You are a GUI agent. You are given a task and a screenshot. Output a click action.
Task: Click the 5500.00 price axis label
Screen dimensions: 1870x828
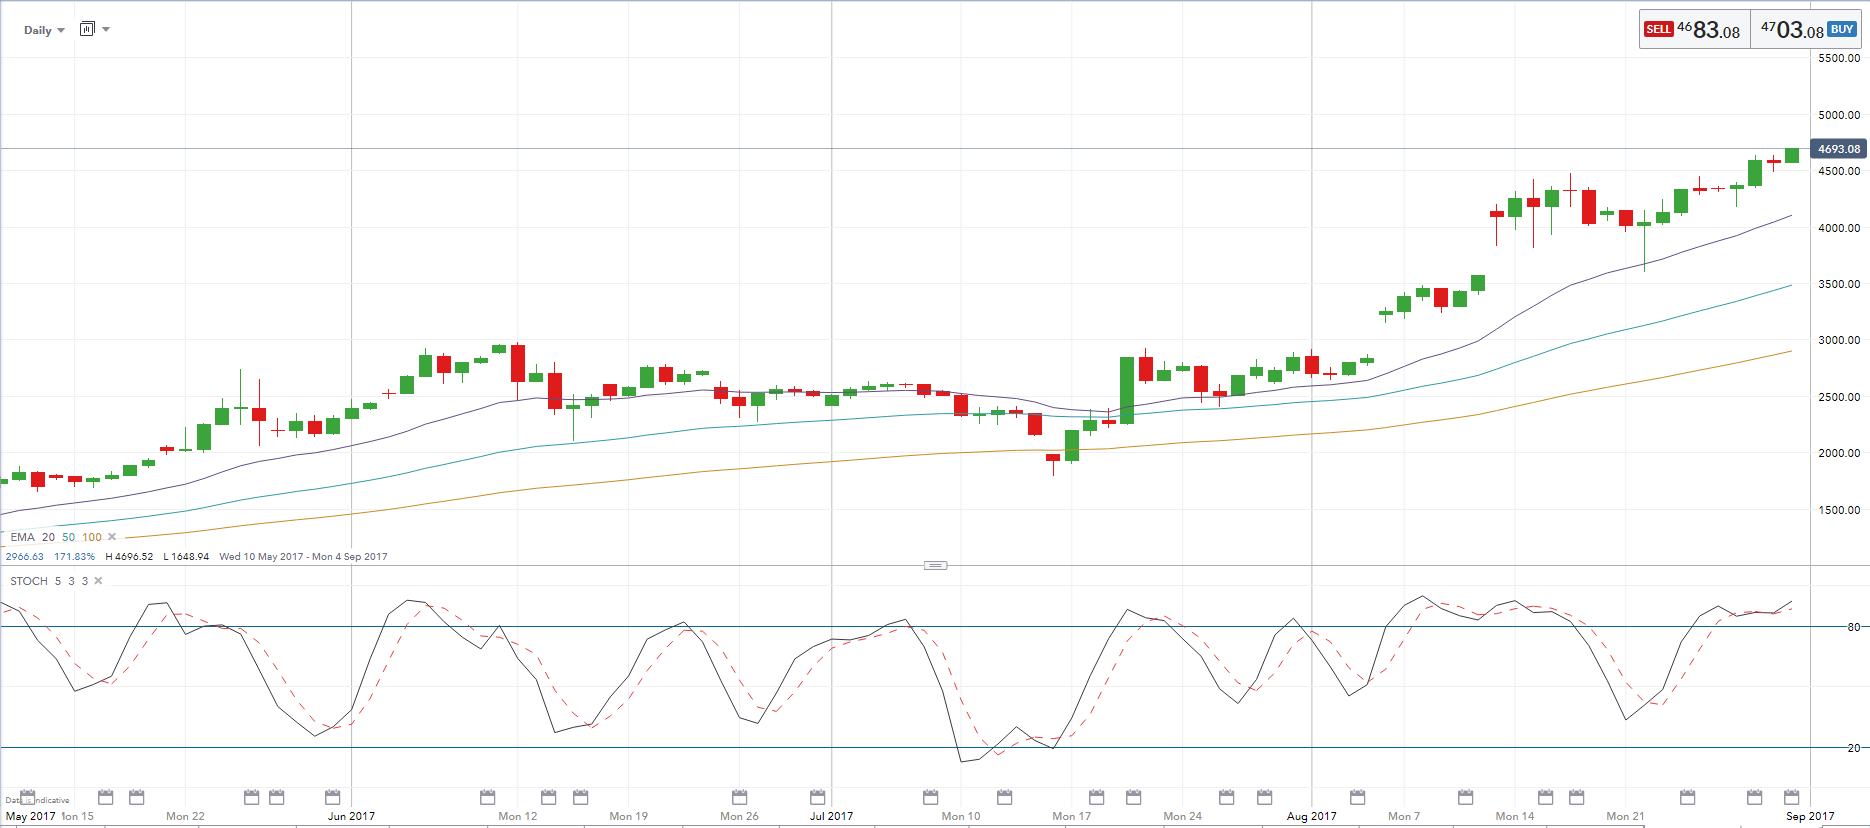1839,58
